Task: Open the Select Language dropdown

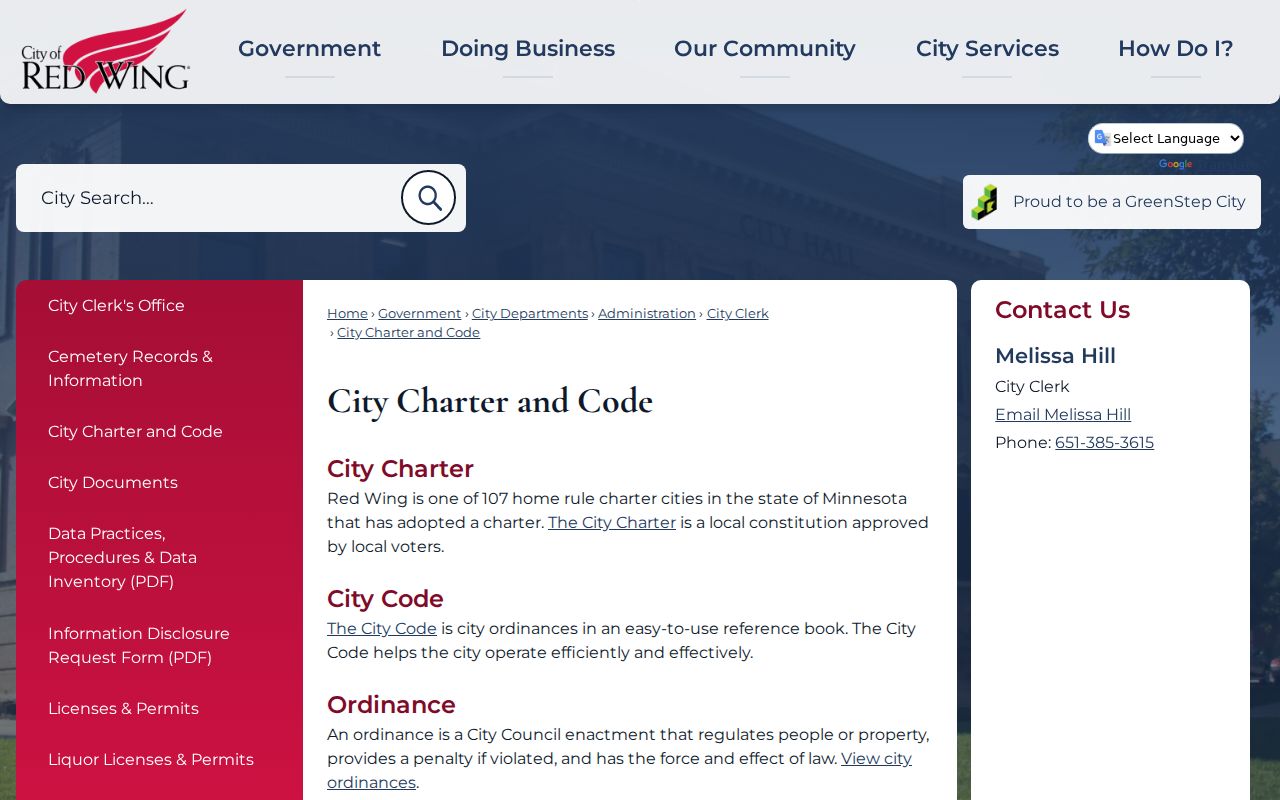Action: click(1166, 139)
